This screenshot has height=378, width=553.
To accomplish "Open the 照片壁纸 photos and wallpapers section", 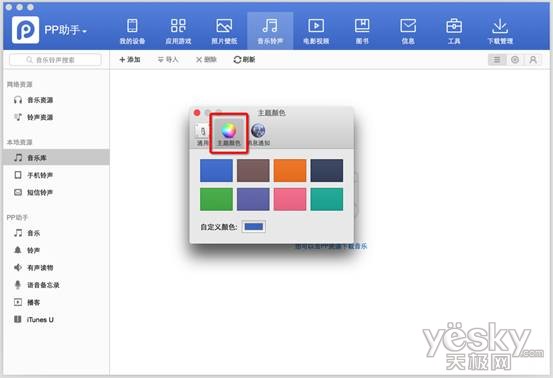I will (x=224, y=31).
